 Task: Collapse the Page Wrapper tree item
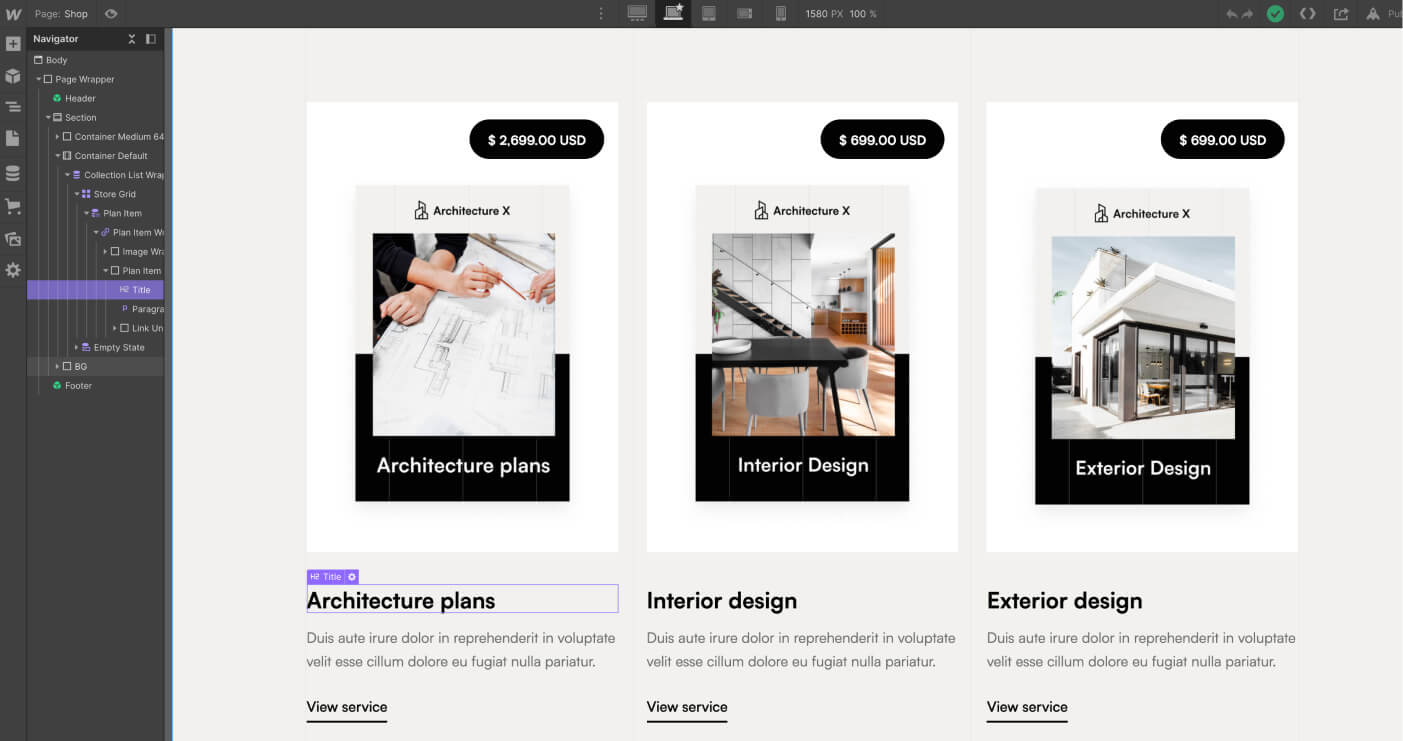click(40, 79)
